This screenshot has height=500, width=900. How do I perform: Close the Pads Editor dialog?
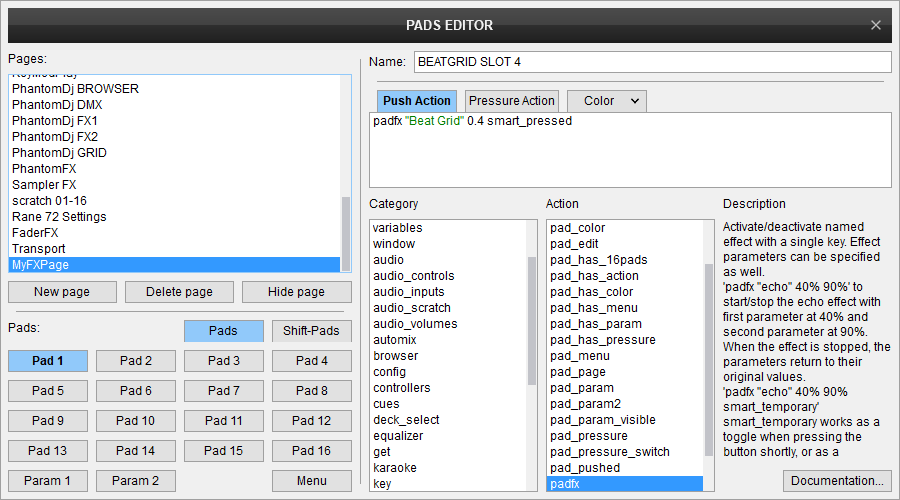point(876,25)
